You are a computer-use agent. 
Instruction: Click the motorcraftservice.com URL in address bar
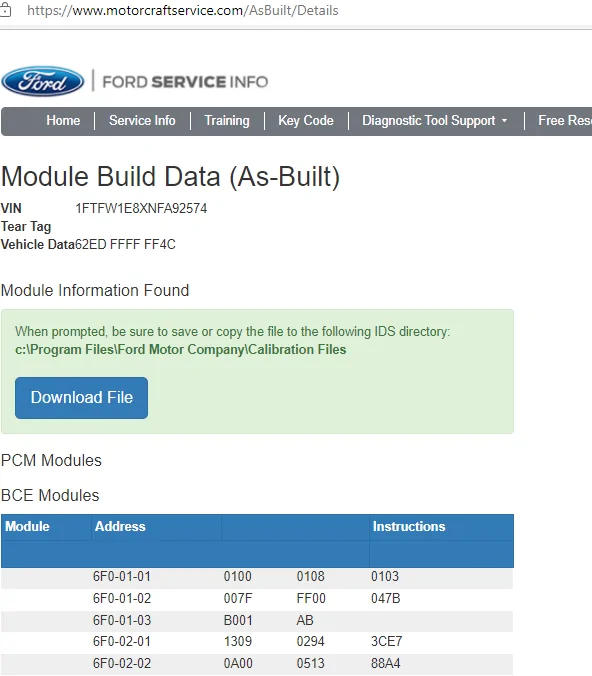183,10
